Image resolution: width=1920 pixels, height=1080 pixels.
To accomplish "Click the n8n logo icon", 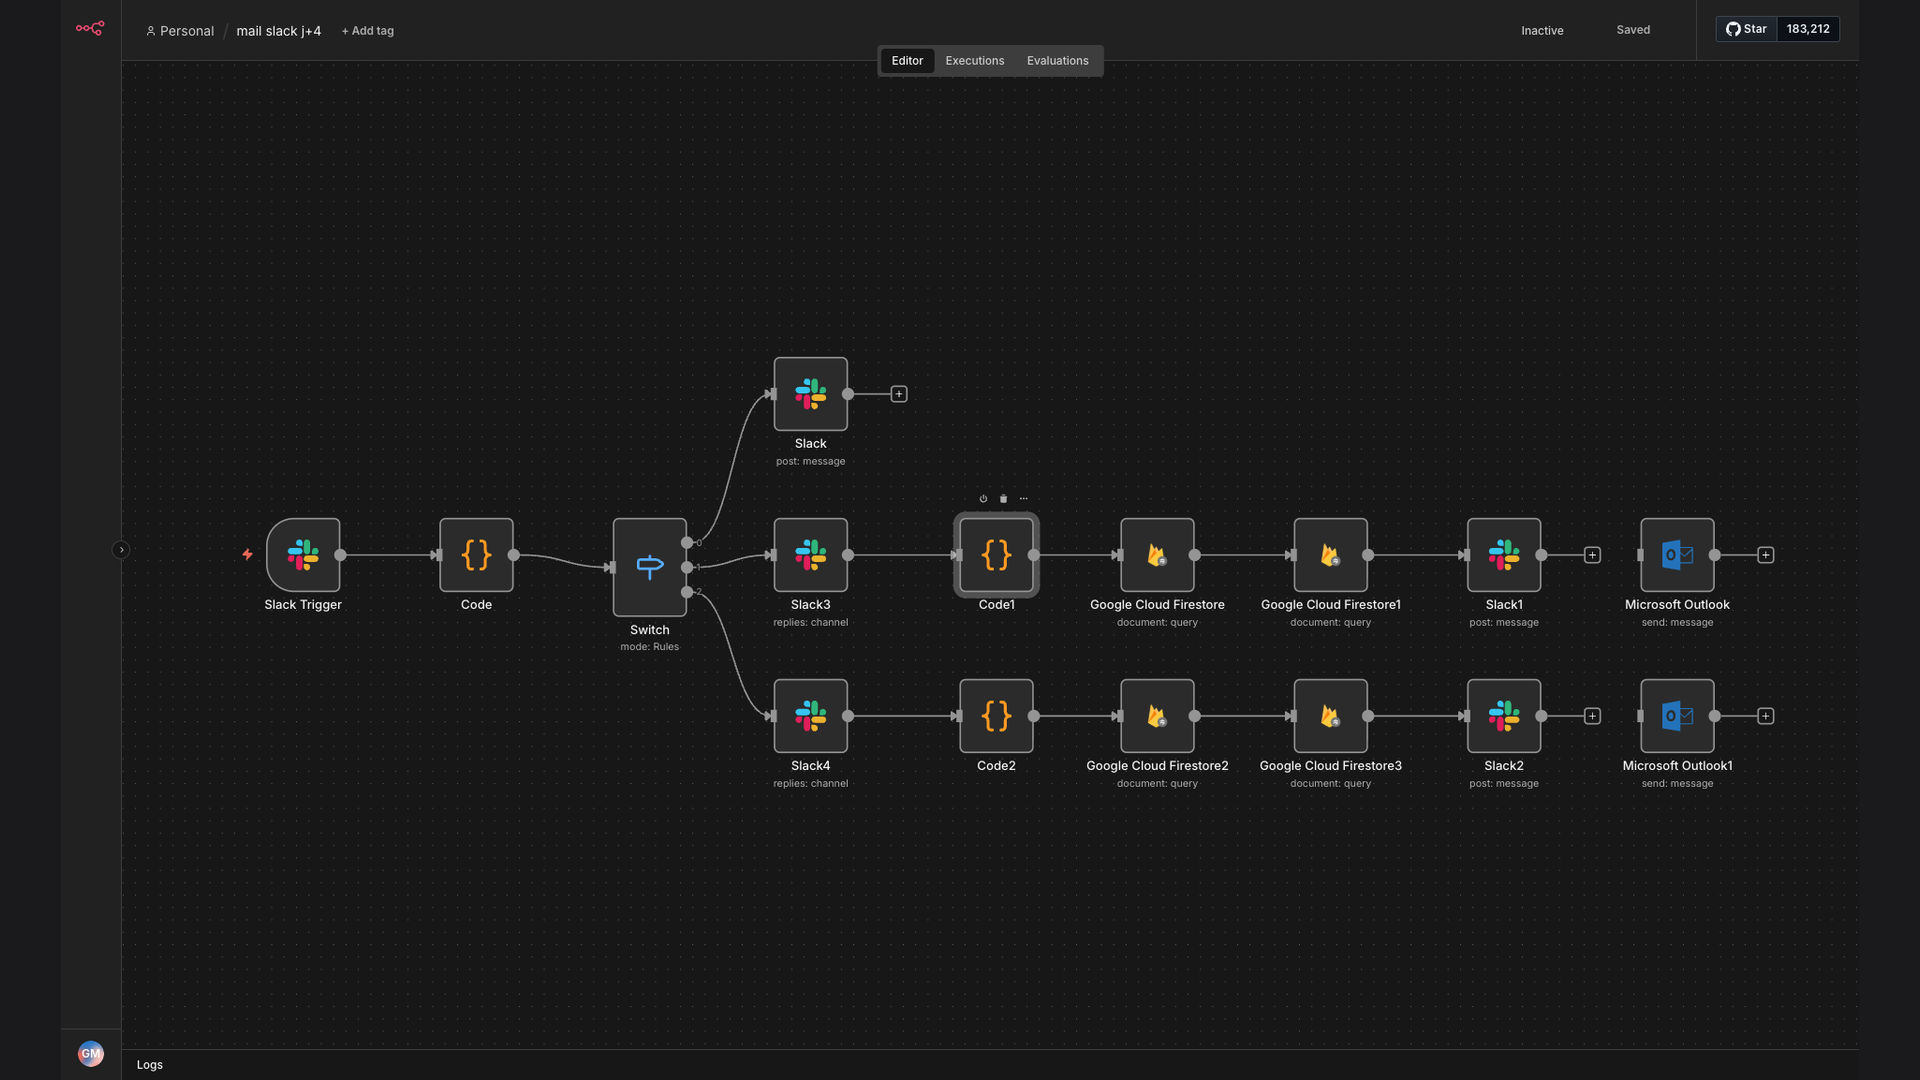I will click(90, 29).
